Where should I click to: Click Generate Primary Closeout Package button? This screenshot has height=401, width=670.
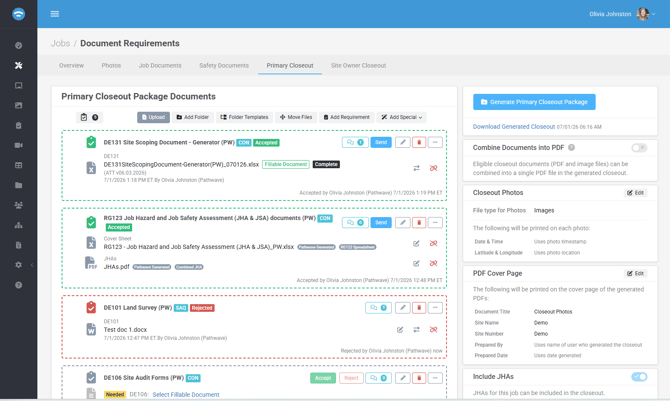pyautogui.click(x=534, y=102)
